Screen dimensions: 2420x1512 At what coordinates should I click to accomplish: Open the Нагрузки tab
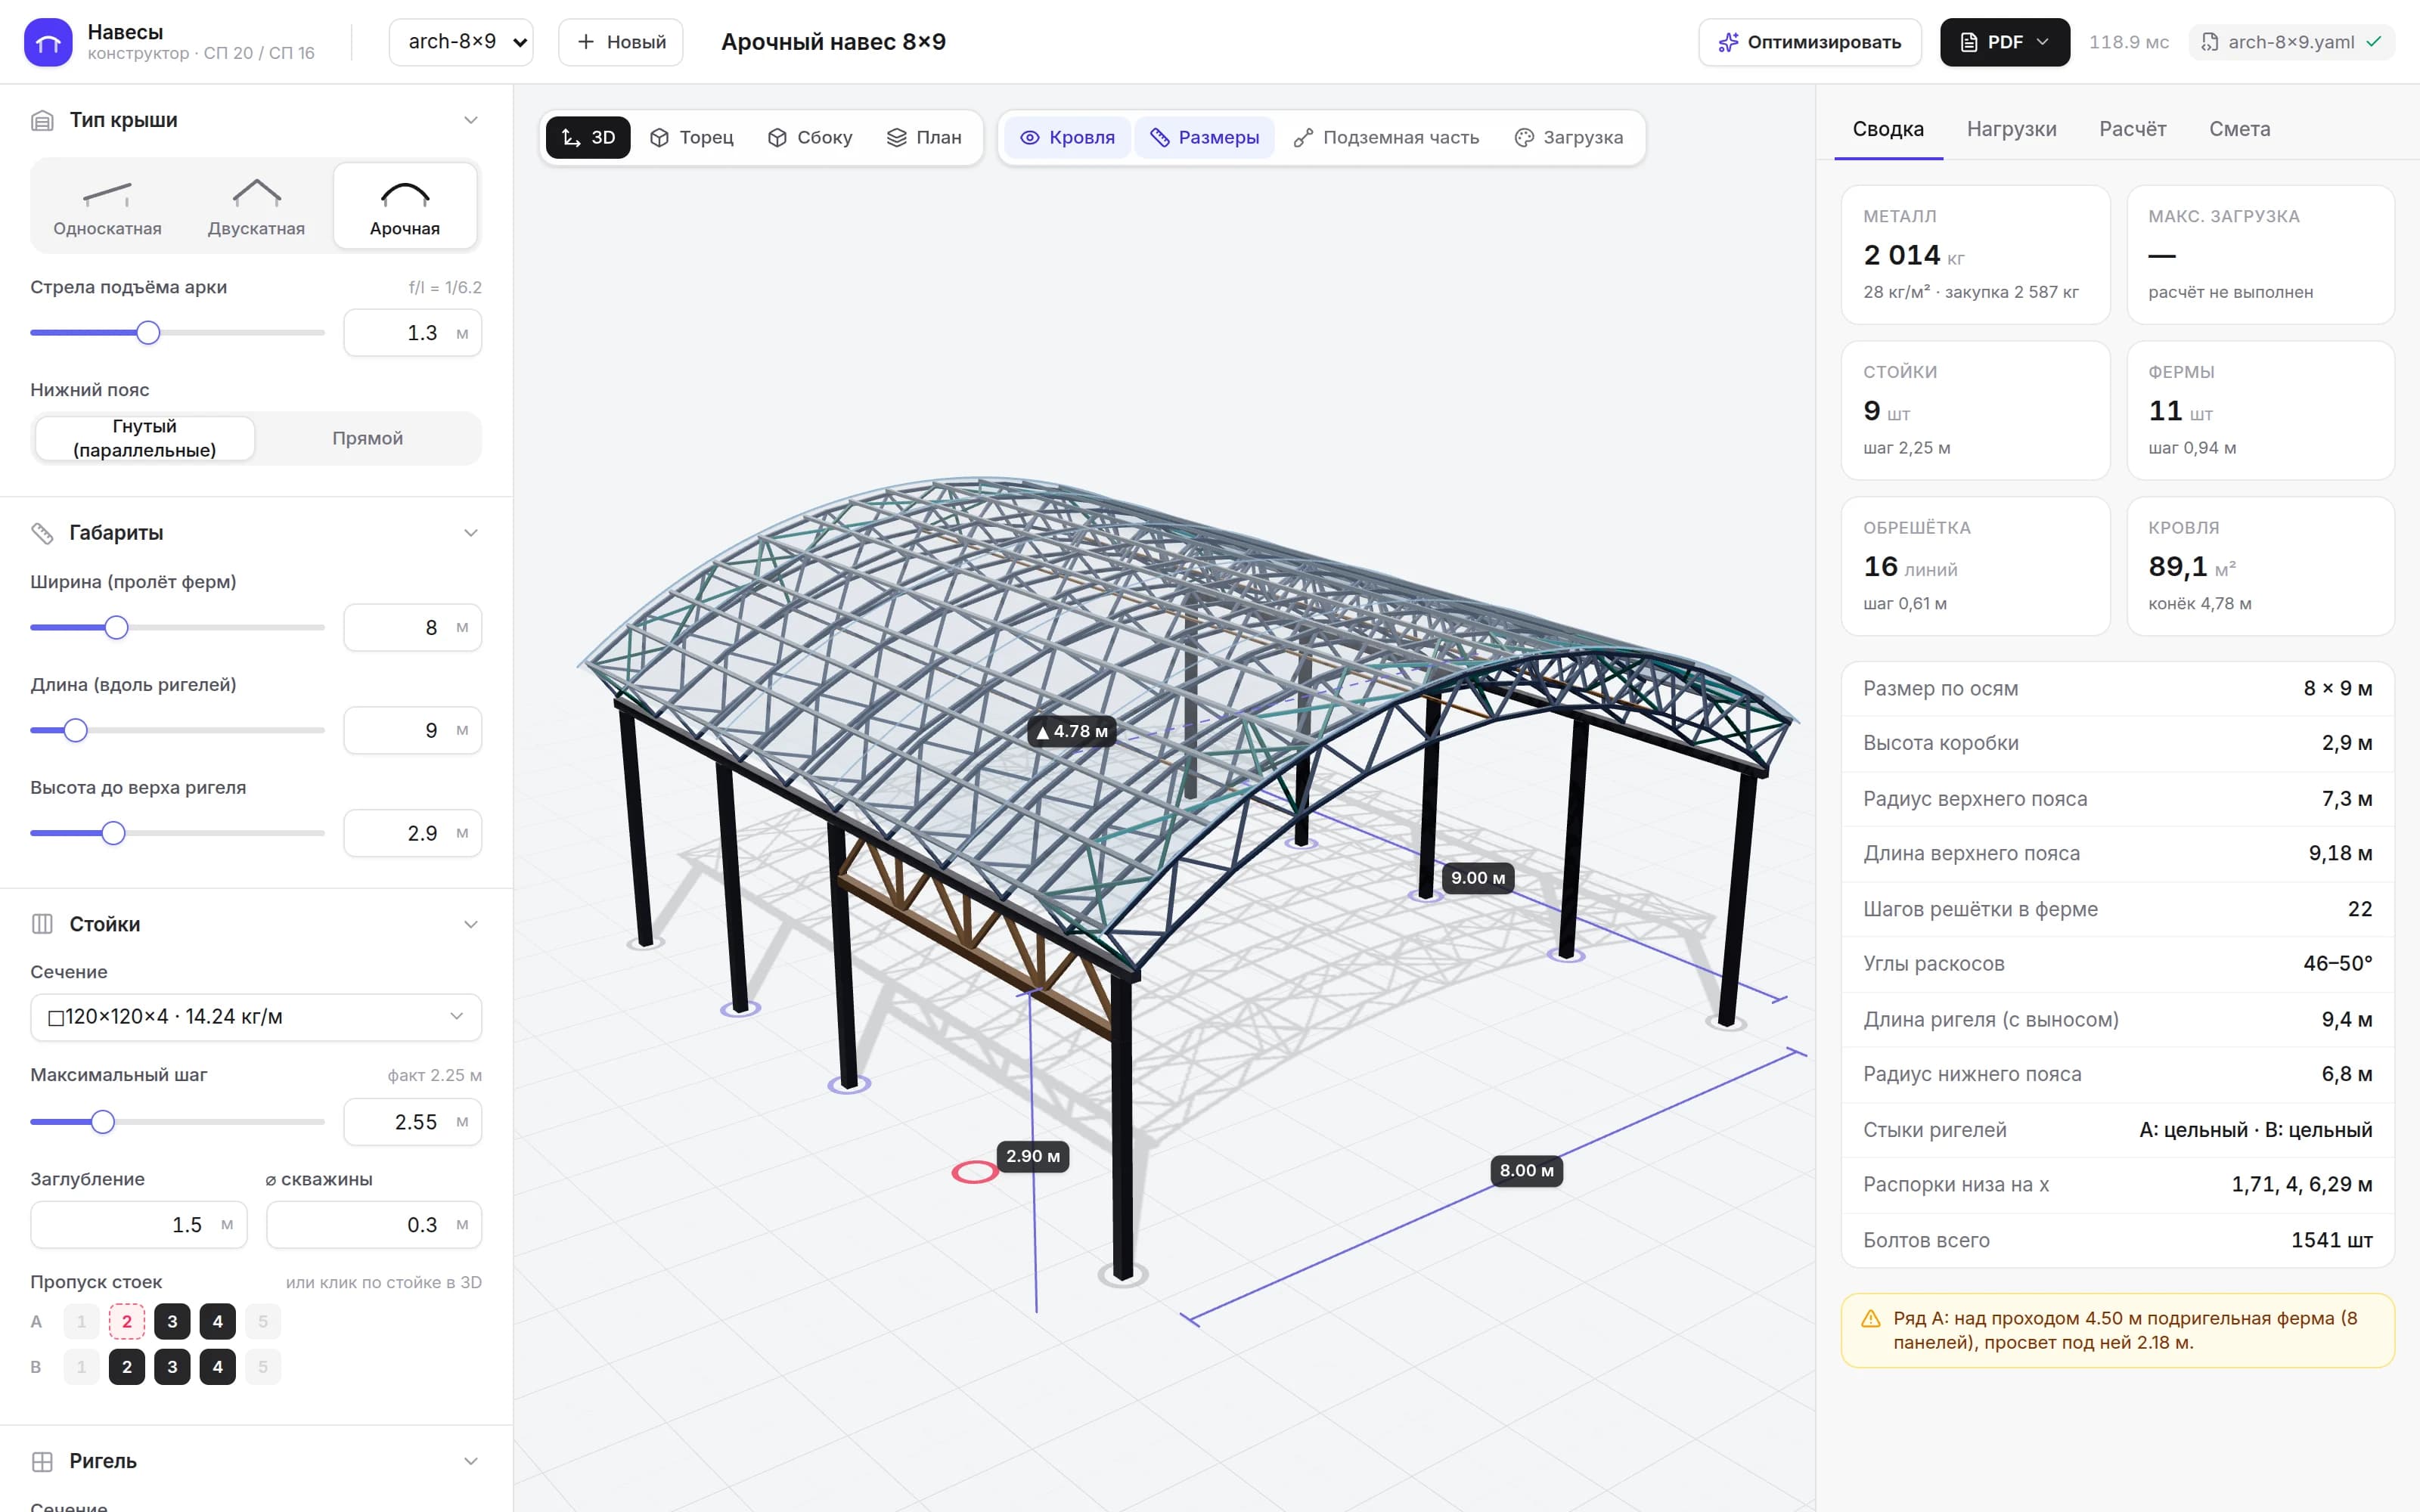click(2011, 129)
